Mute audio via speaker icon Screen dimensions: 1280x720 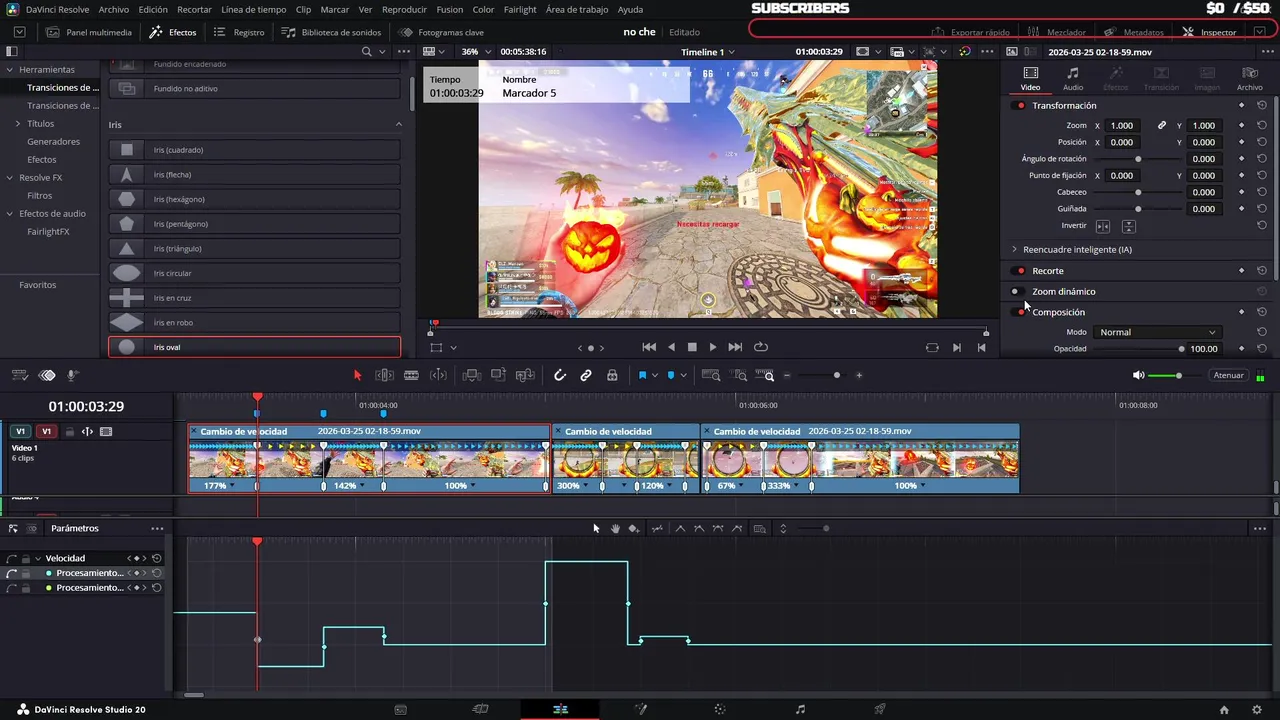pos(1138,375)
